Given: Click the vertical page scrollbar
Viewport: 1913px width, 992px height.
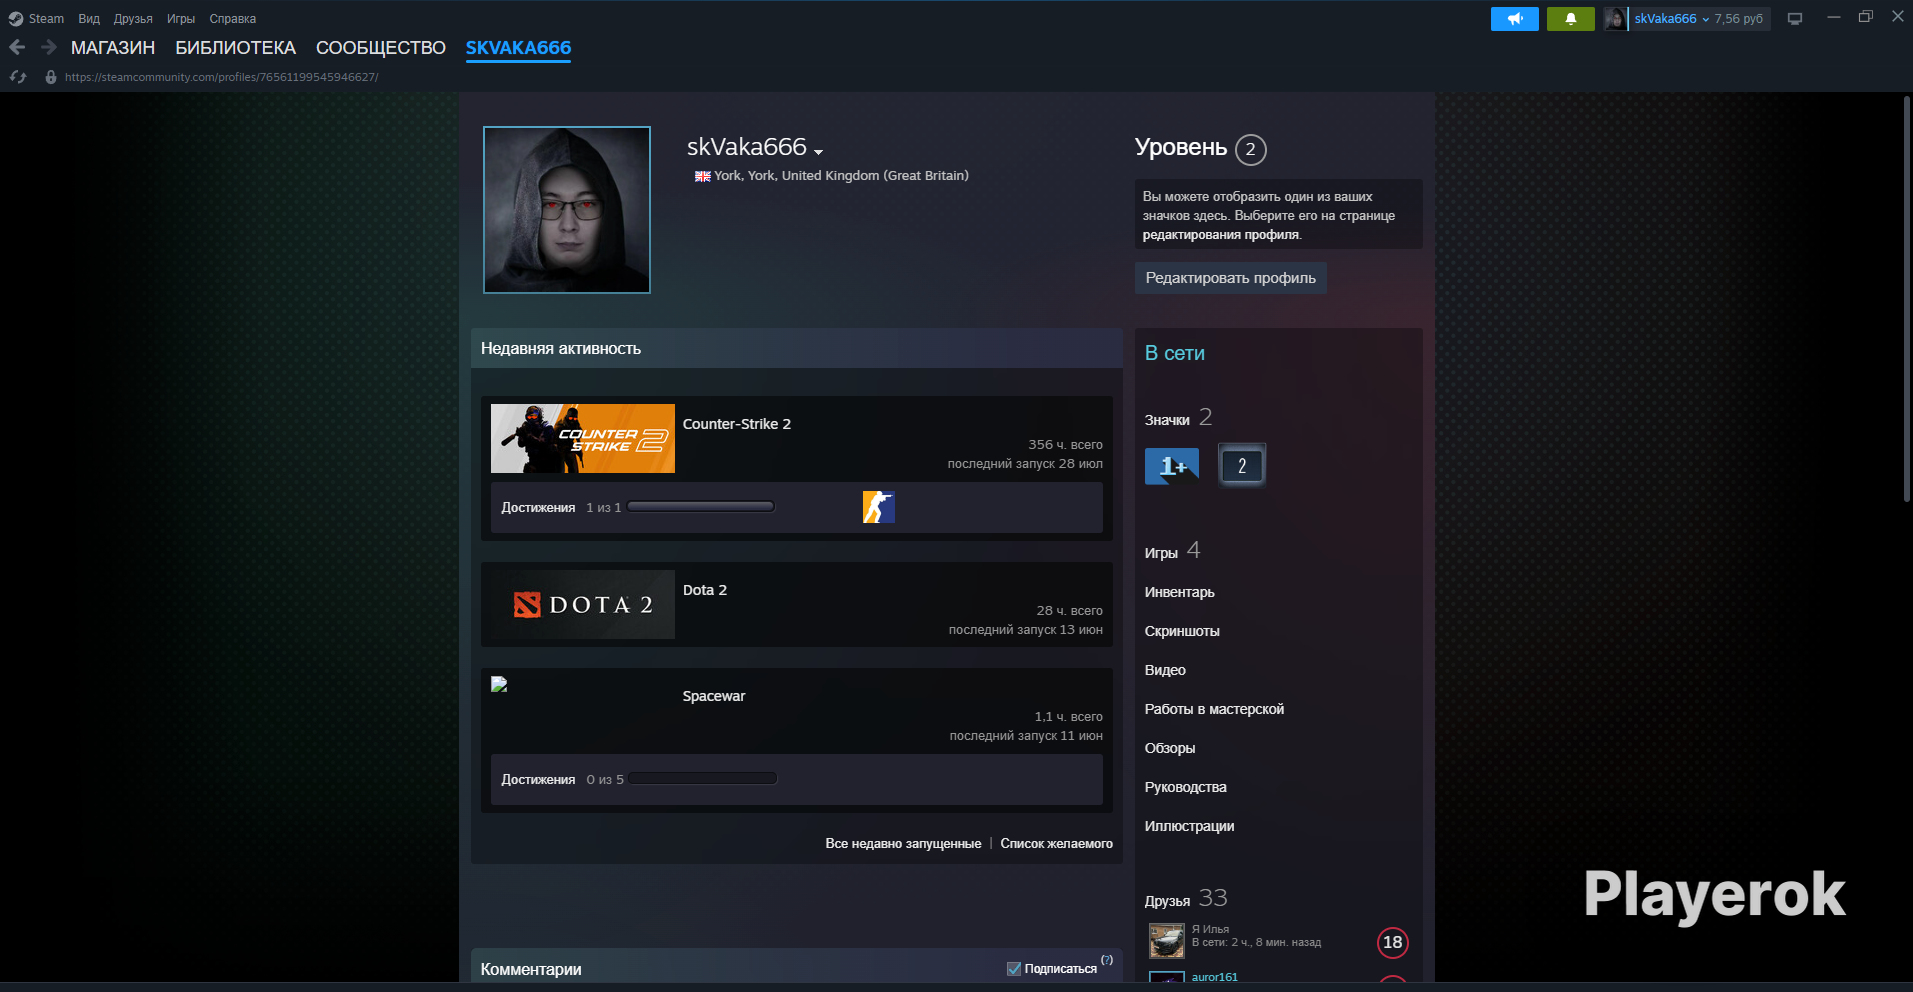Looking at the screenshot, I should coord(1906,300).
